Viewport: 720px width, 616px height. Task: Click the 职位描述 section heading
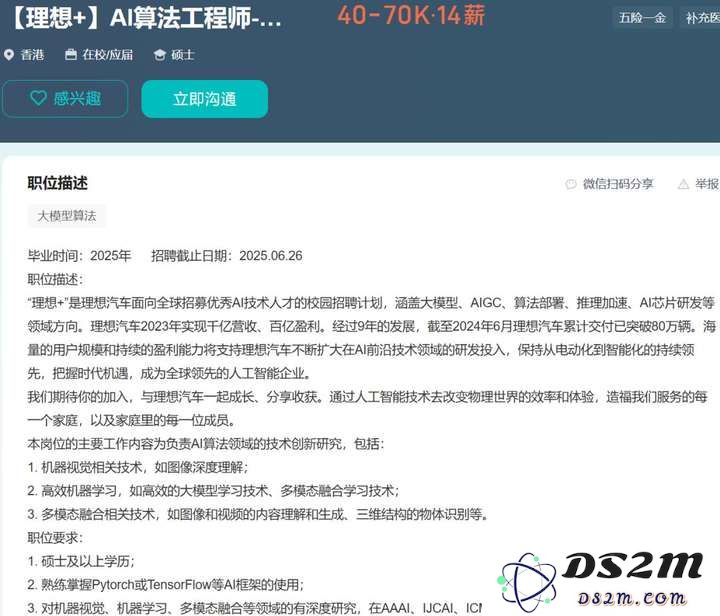pos(57,183)
